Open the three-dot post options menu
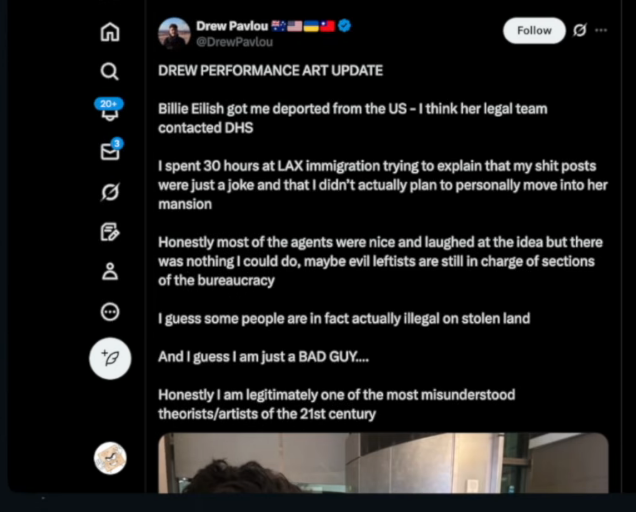 pyautogui.click(x=601, y=30)
